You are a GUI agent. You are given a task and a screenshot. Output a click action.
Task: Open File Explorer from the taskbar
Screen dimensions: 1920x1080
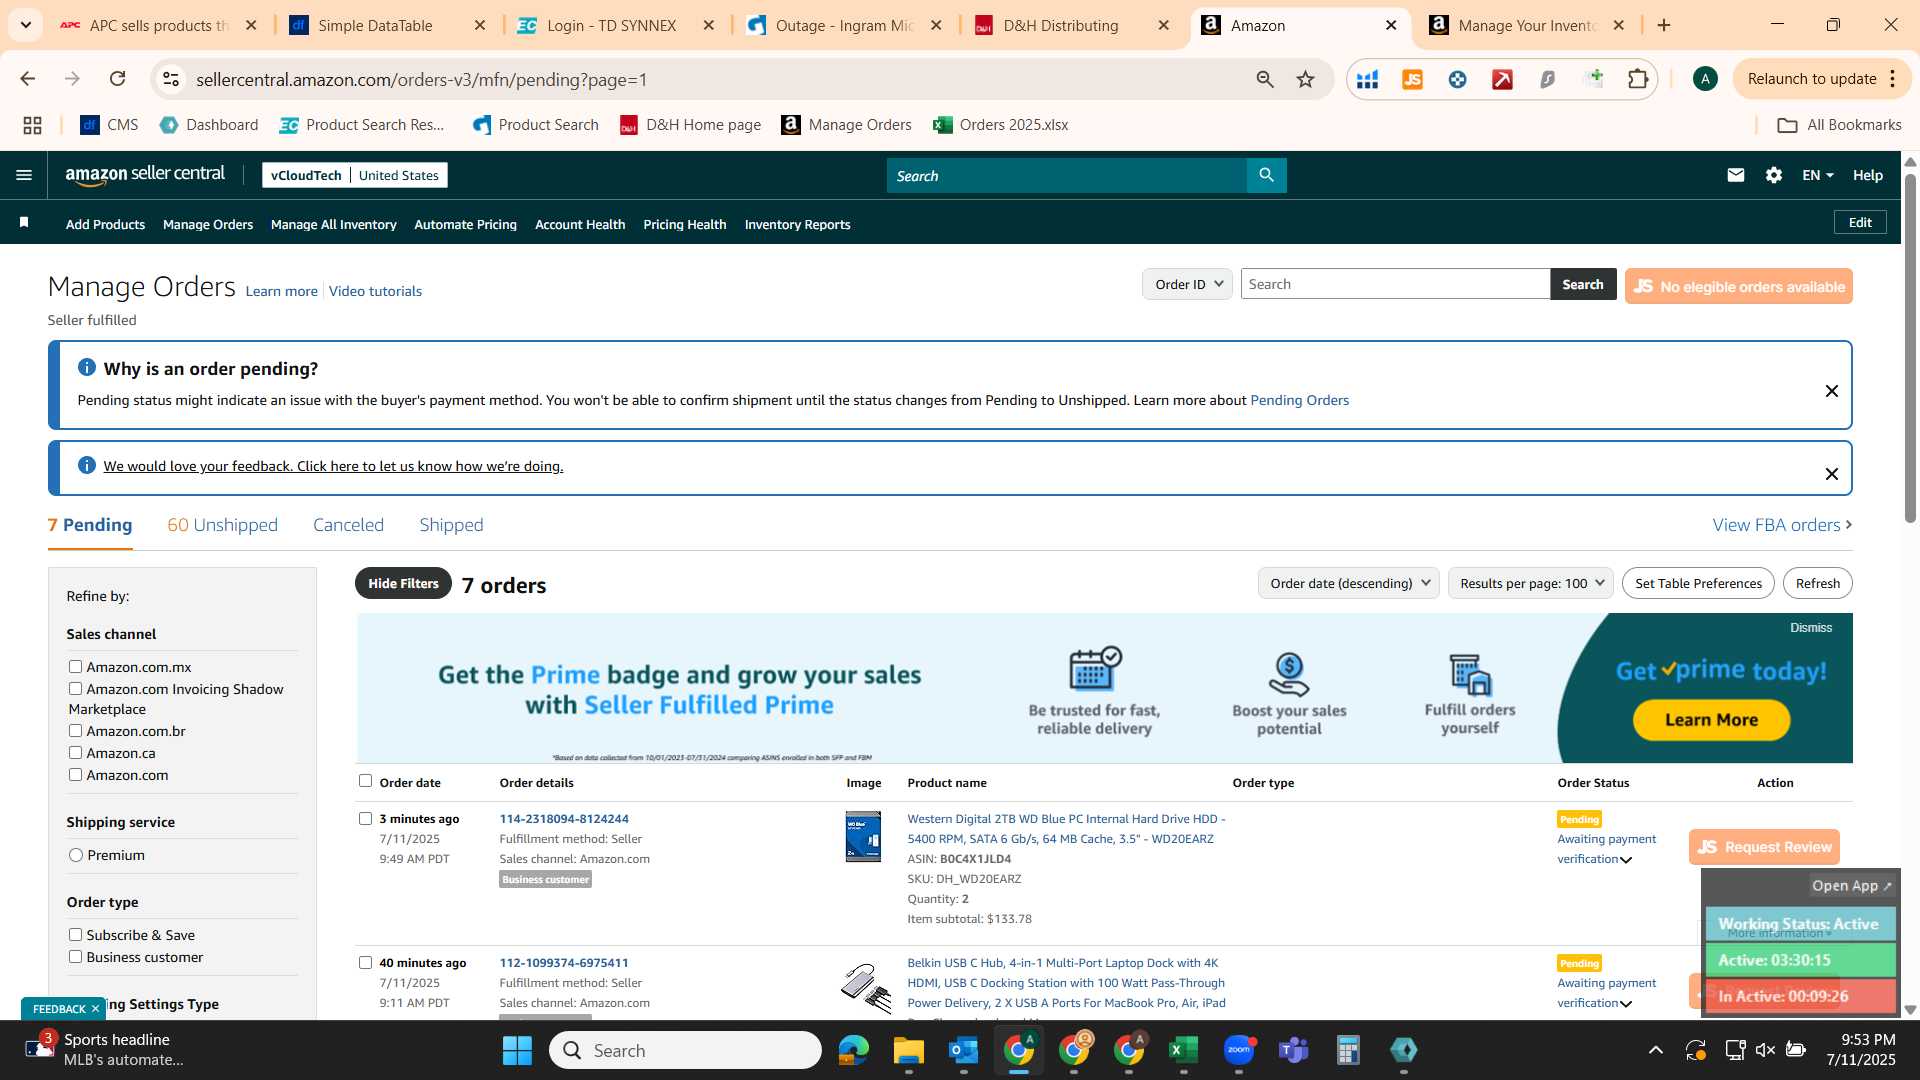(x=909, y=1050)
